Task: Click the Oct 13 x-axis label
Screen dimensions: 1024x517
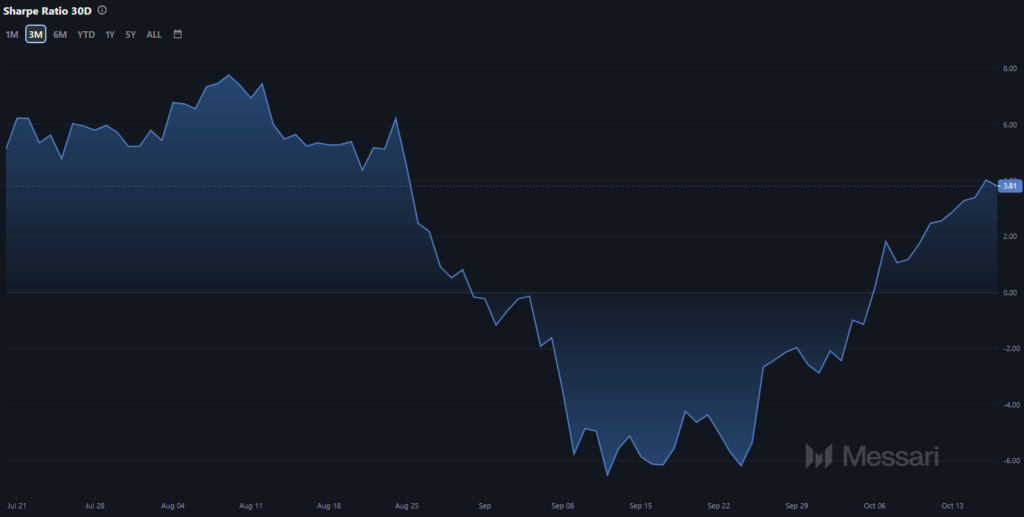Action: (952, 506)
